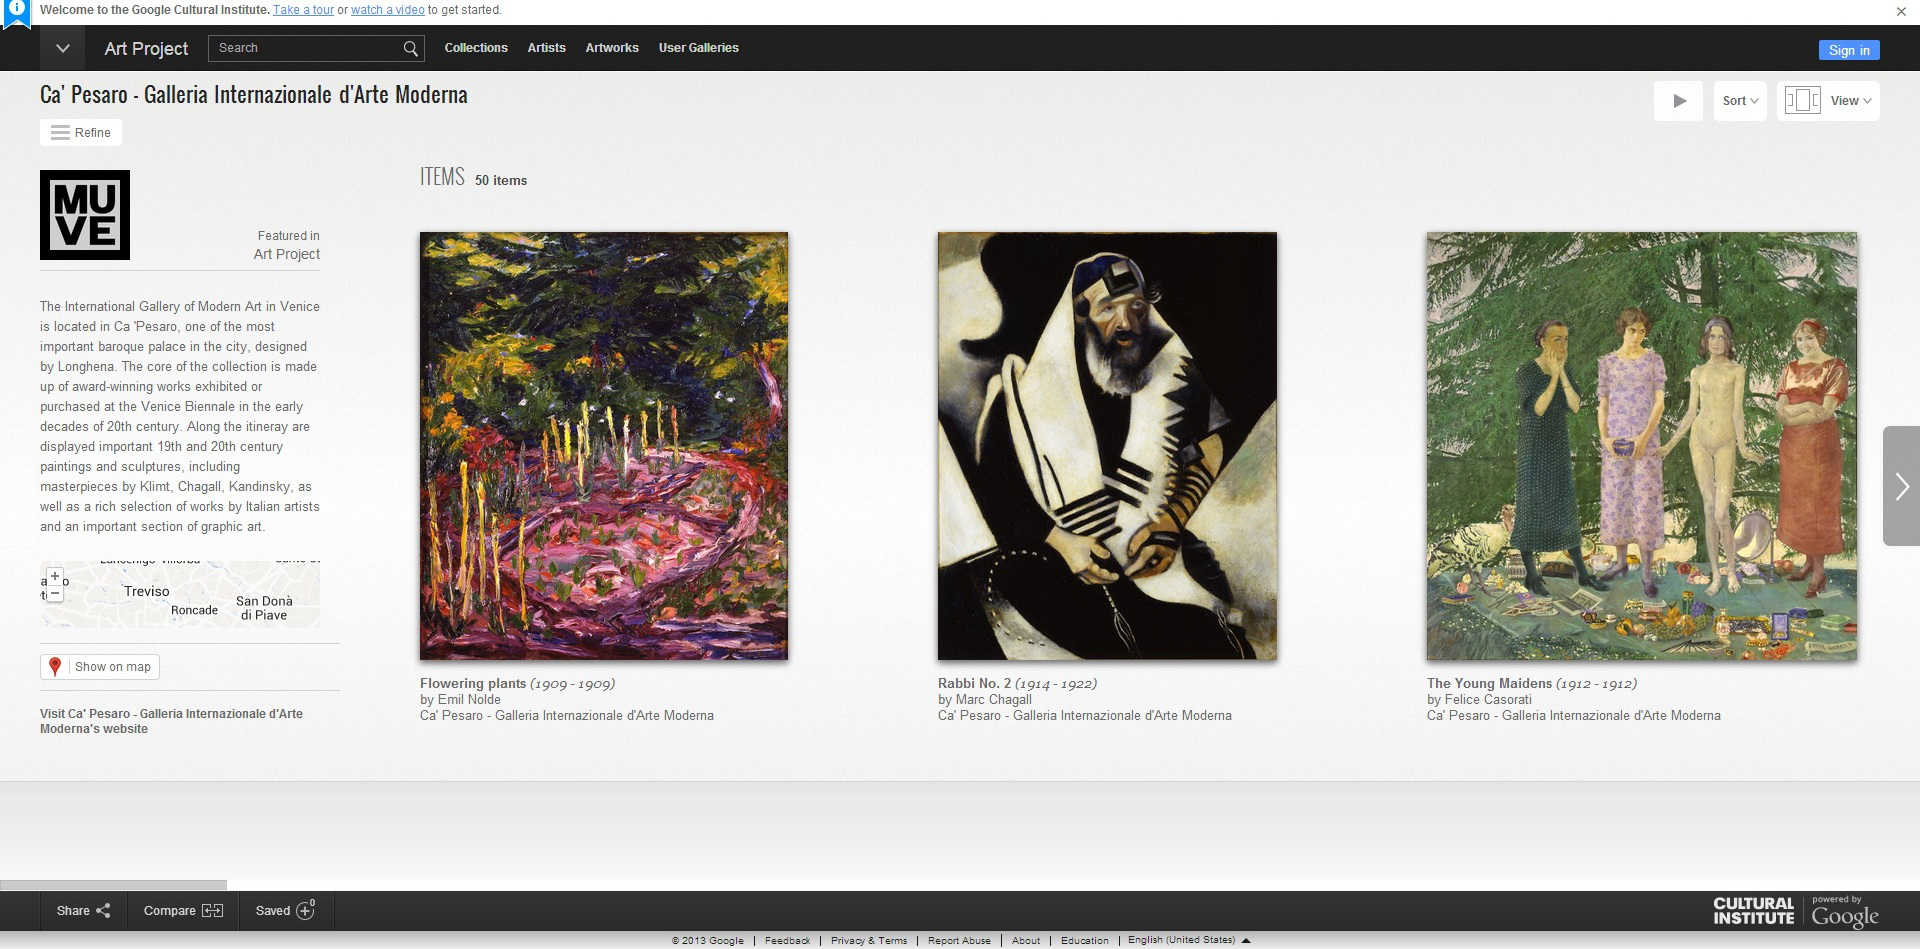This screenshot has width=1920, height=949.
Task: Open the Flowering plants painting thumbnail
Action: pos(604,446)
